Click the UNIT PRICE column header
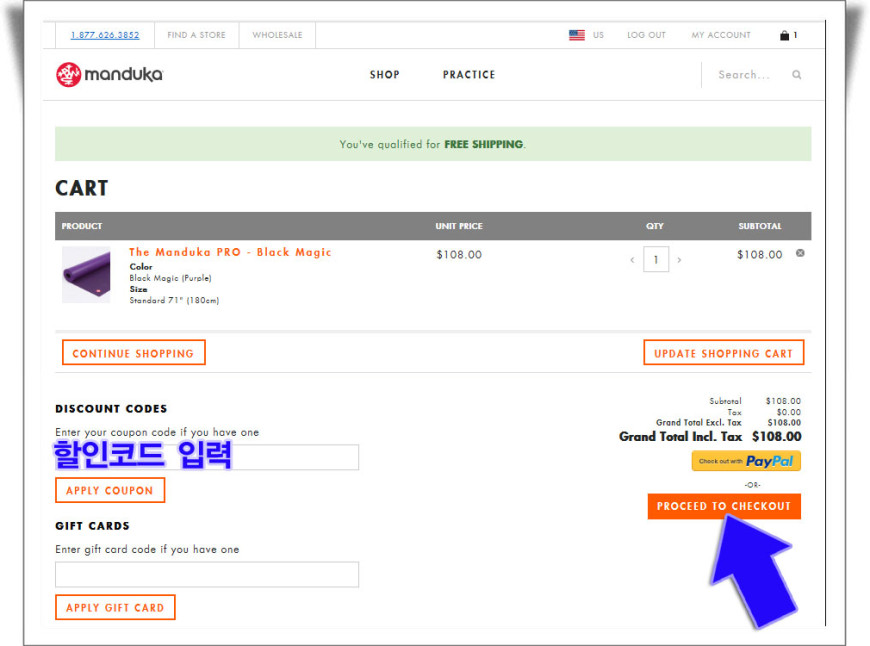 tap(459, 226)
